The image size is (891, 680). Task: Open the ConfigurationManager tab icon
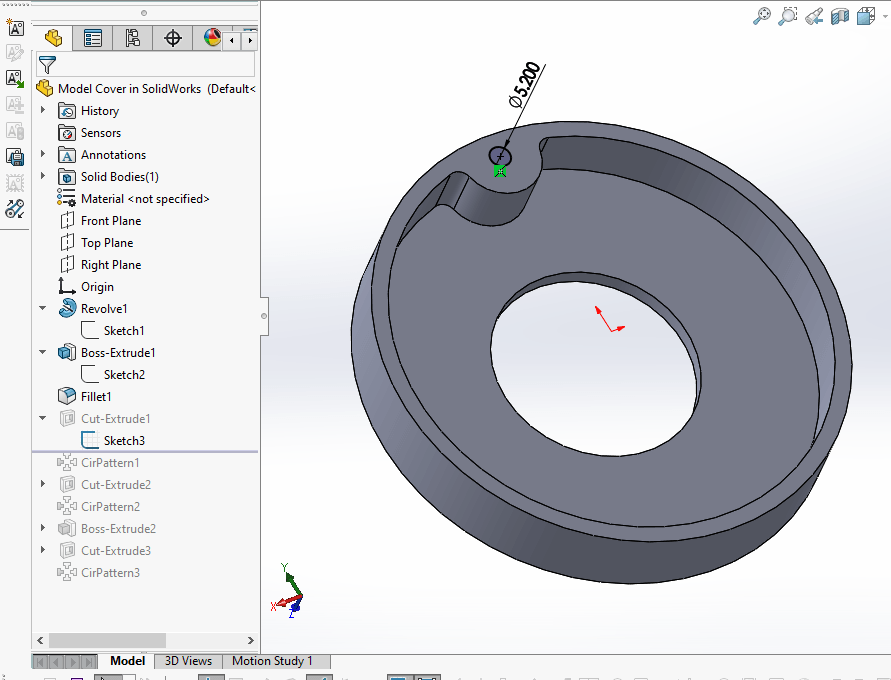click(132, 38)
